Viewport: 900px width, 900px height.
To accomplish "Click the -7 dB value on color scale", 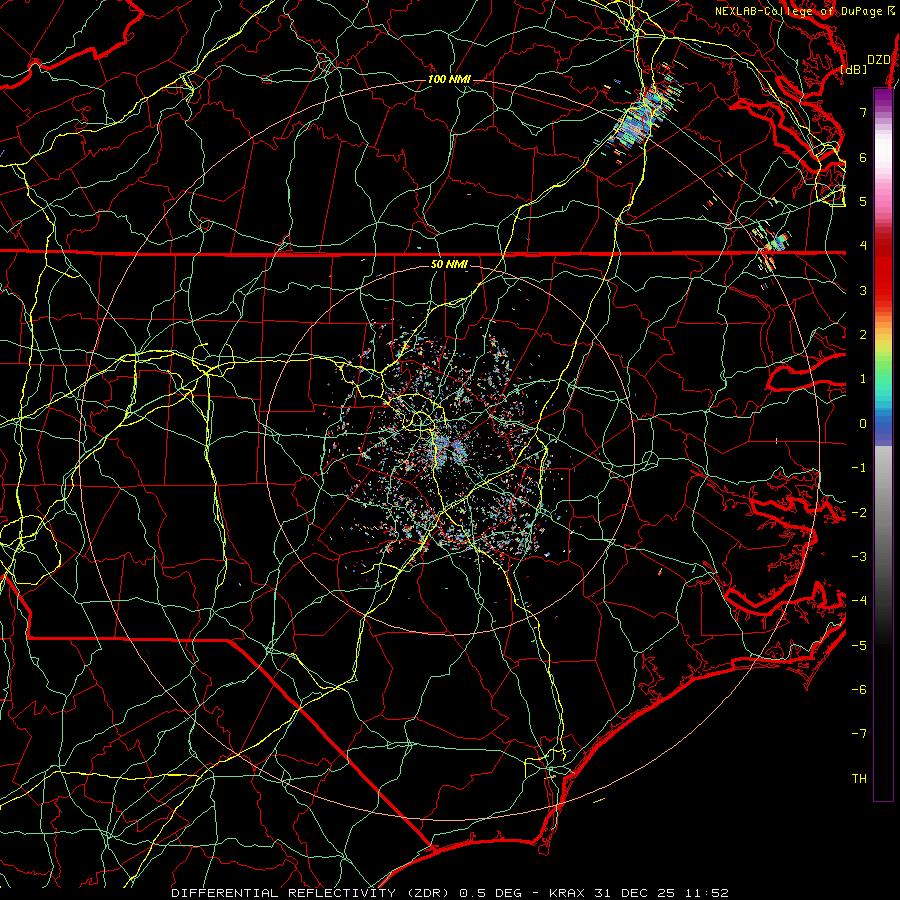I will [x=859, y=734].
